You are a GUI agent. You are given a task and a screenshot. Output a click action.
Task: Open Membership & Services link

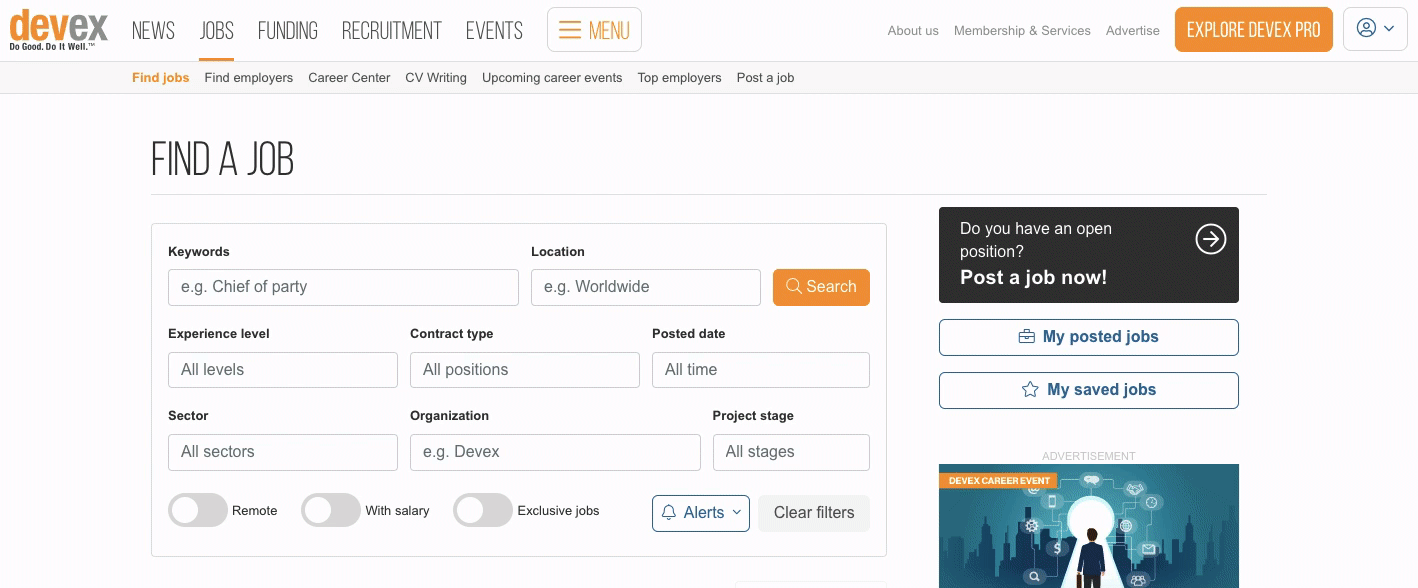[x=1022, y=31]
